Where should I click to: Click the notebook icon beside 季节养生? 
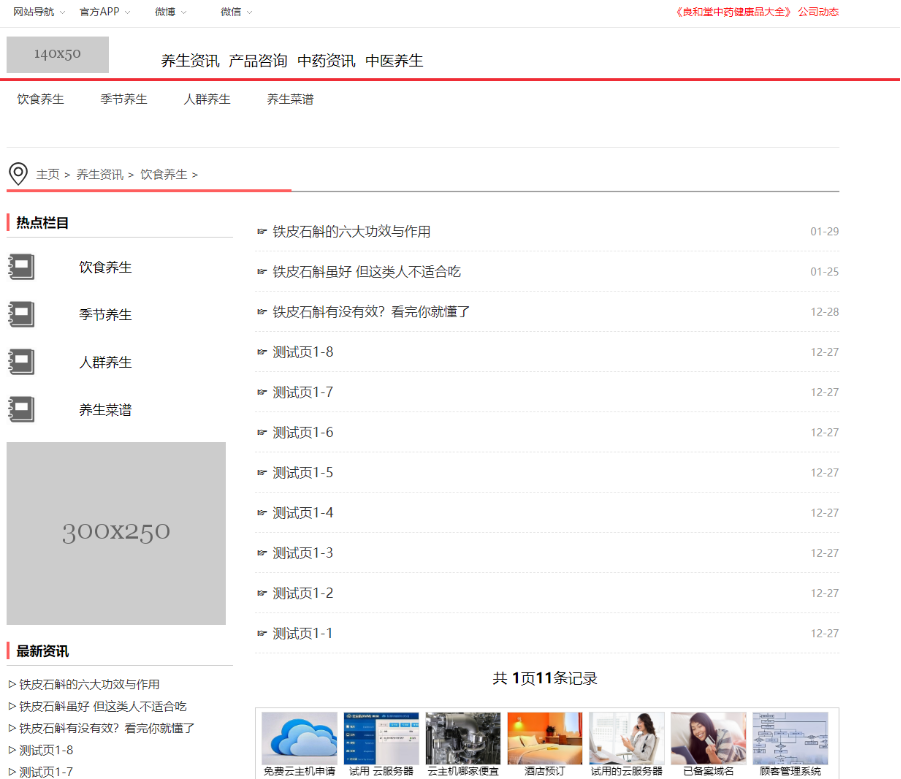(x=21, y=314)
